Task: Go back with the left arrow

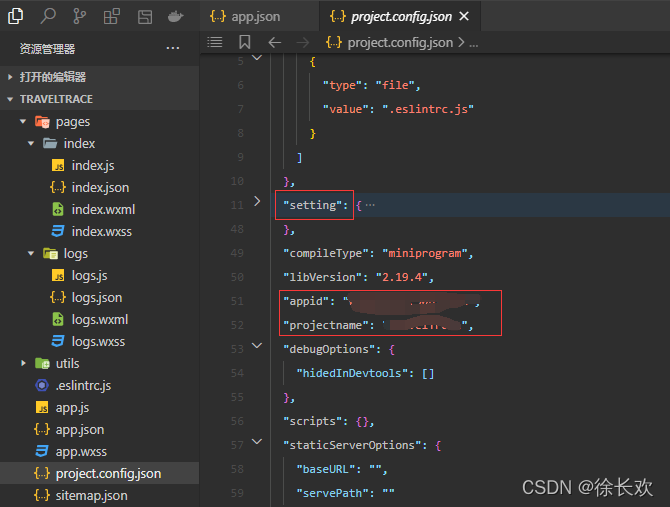Action: click(274, 42)
